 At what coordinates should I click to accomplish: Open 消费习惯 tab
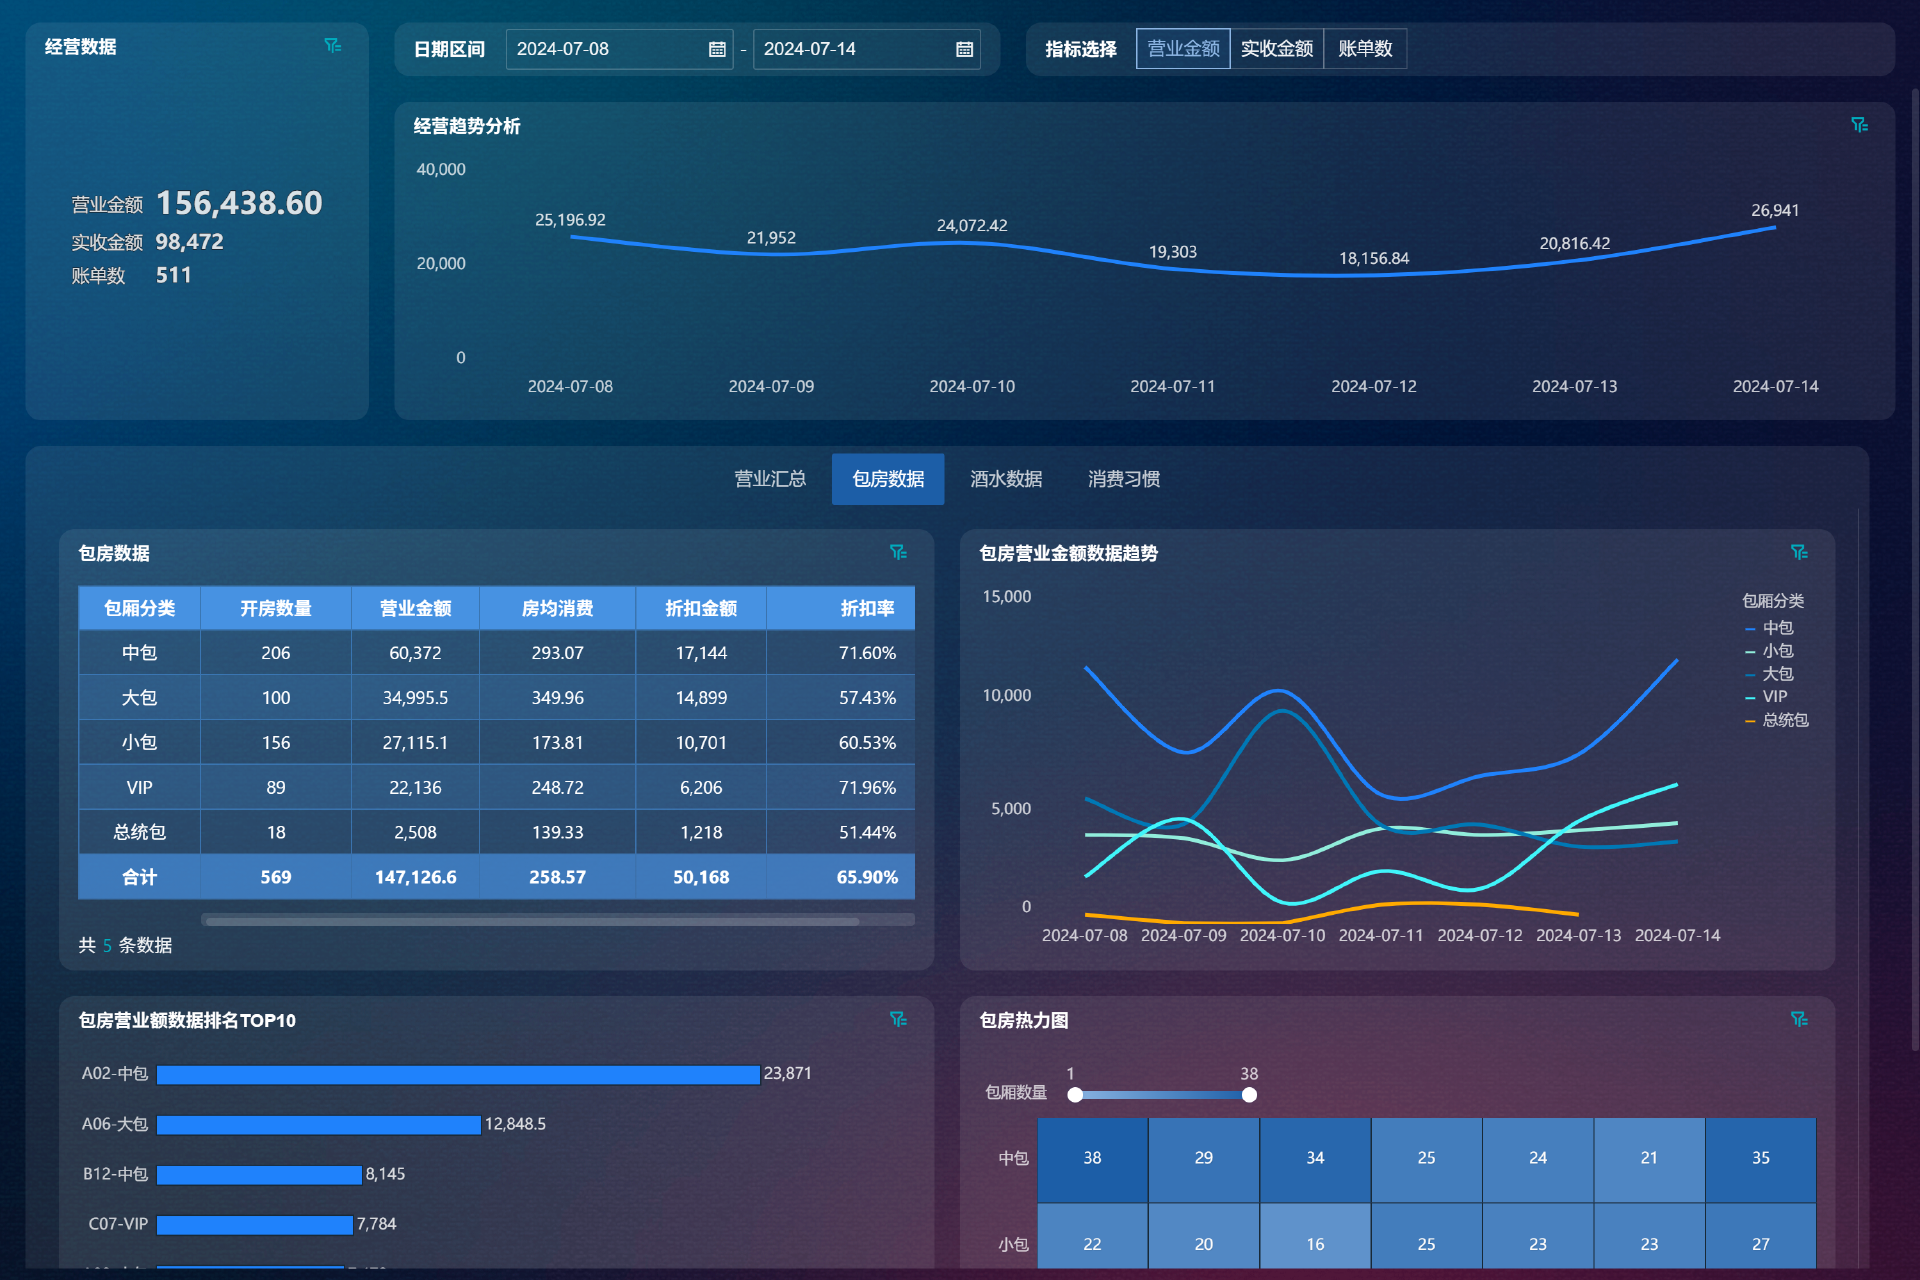tap(1124, 479)
